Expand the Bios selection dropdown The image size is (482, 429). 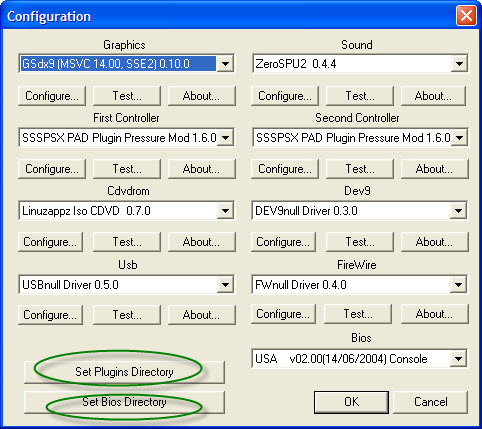tap(458, 359)
